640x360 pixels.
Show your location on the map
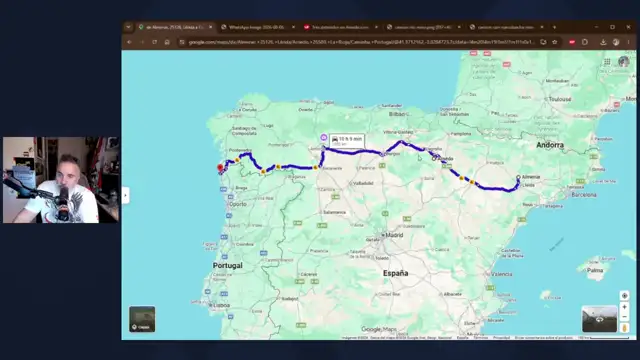click(x=624, y=296)
